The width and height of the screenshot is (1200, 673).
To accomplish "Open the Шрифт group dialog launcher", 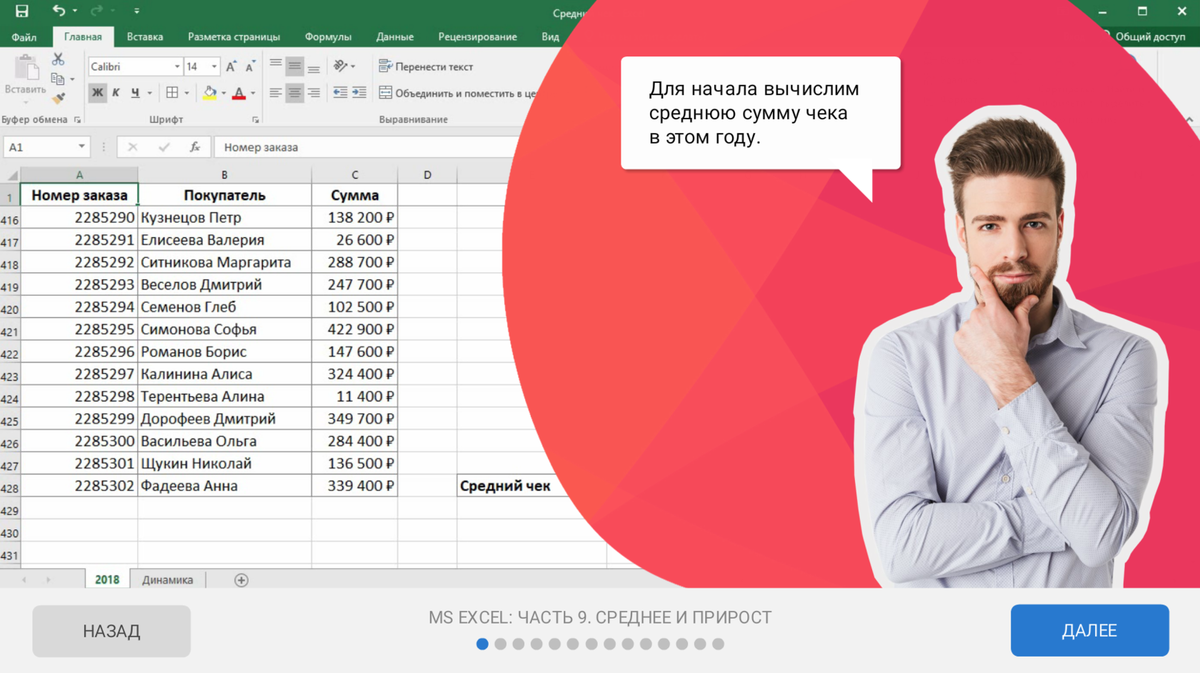I will [x=256, y=120].
